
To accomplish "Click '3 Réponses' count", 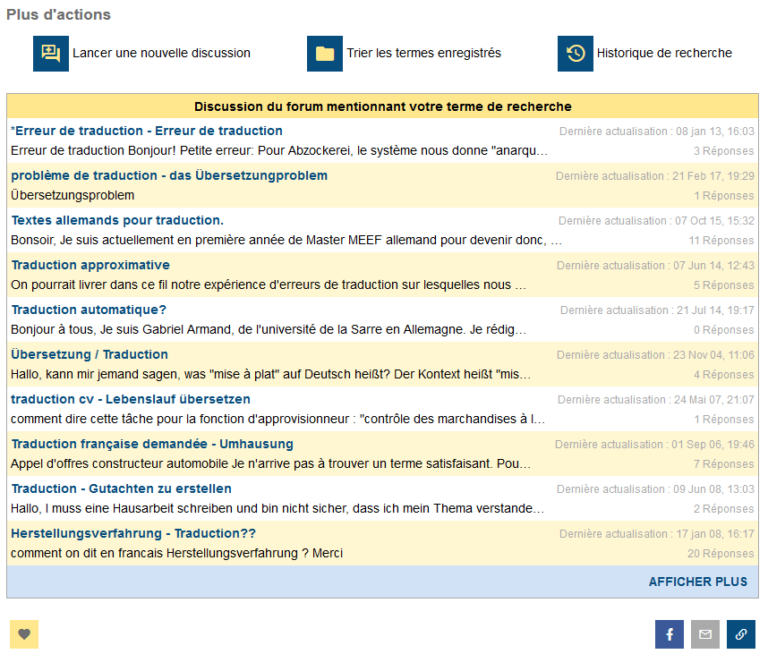I will pos(724,151).
